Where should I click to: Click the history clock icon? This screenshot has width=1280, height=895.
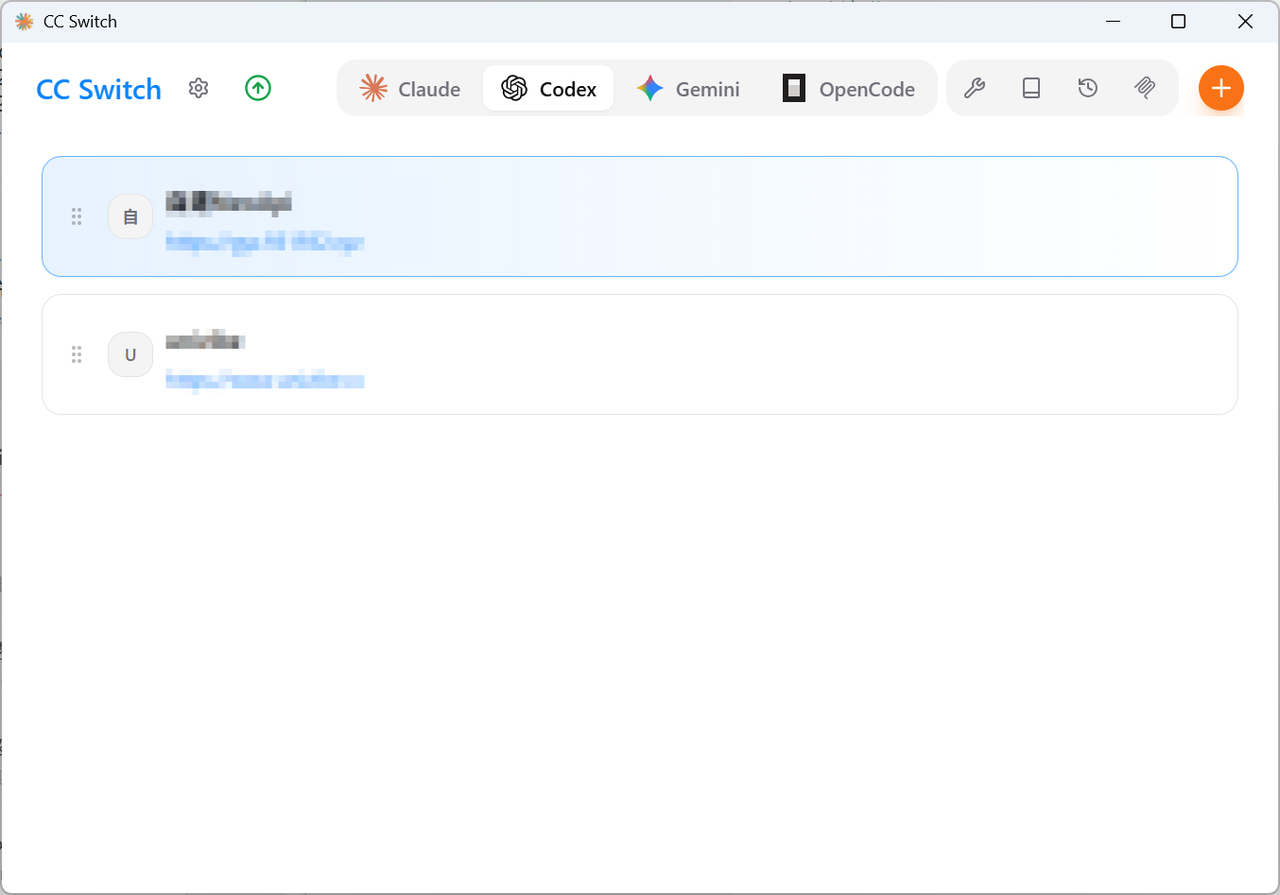1088,88
